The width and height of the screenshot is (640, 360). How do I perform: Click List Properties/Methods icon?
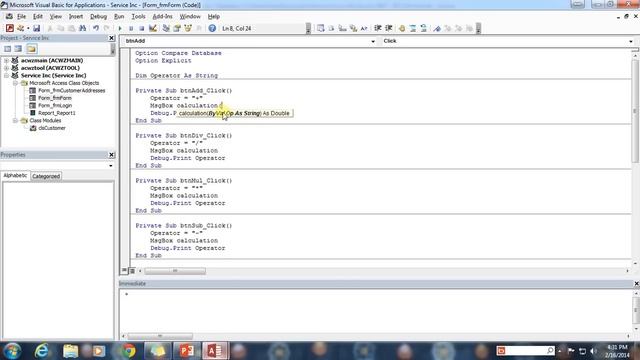tap(321, 28)
